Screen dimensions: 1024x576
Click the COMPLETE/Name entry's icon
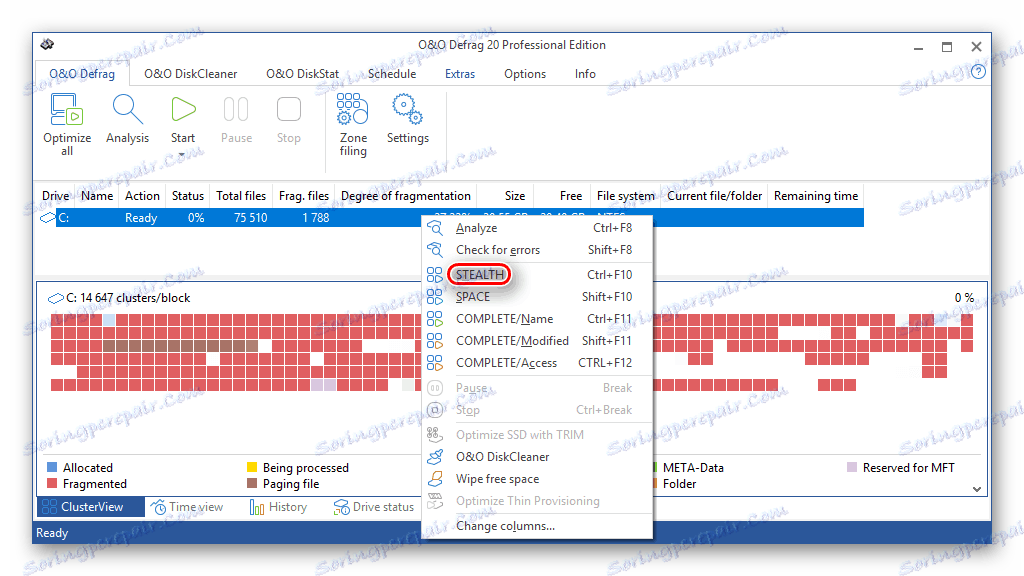point(435,319)
